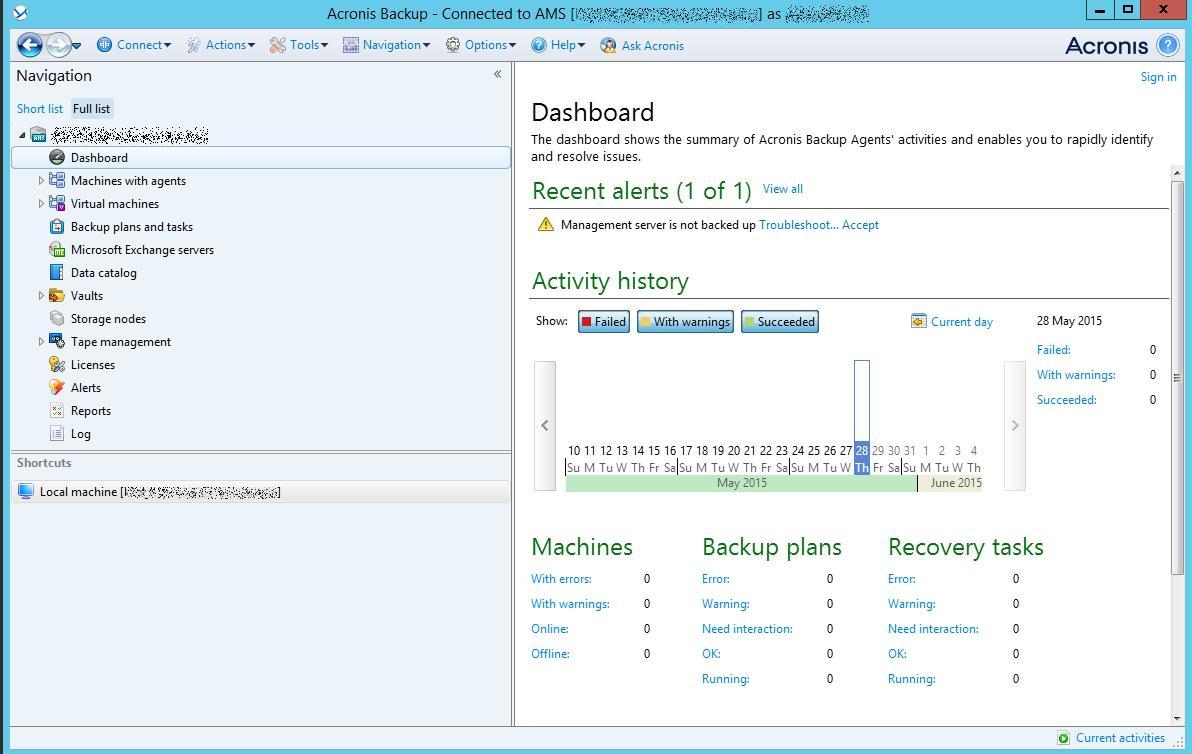Viewport: 1192px width, 754px height.
Task: Open the Actions menu
Action: [x=220, y=45]
